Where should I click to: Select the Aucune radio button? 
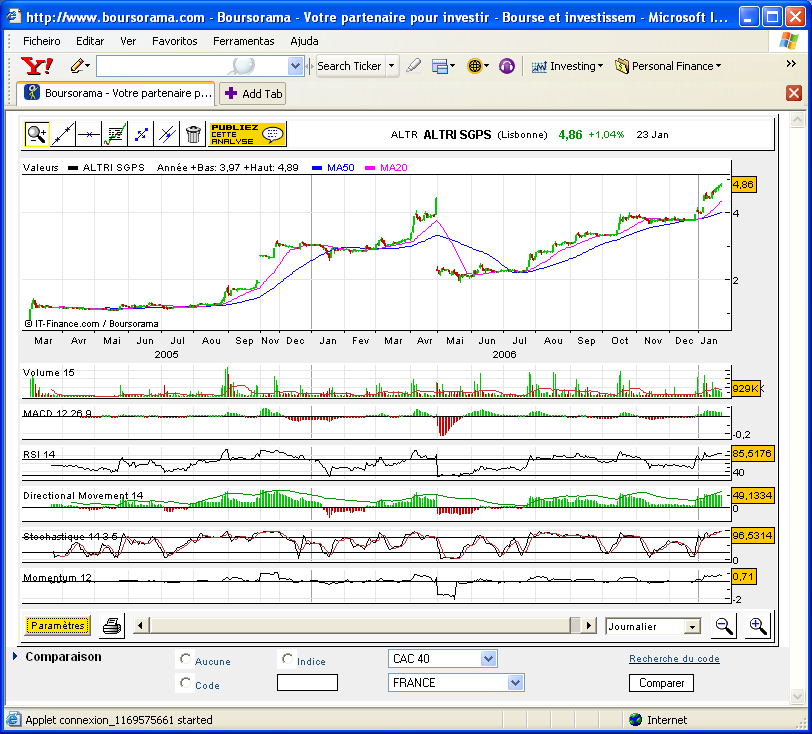[185, 658]
